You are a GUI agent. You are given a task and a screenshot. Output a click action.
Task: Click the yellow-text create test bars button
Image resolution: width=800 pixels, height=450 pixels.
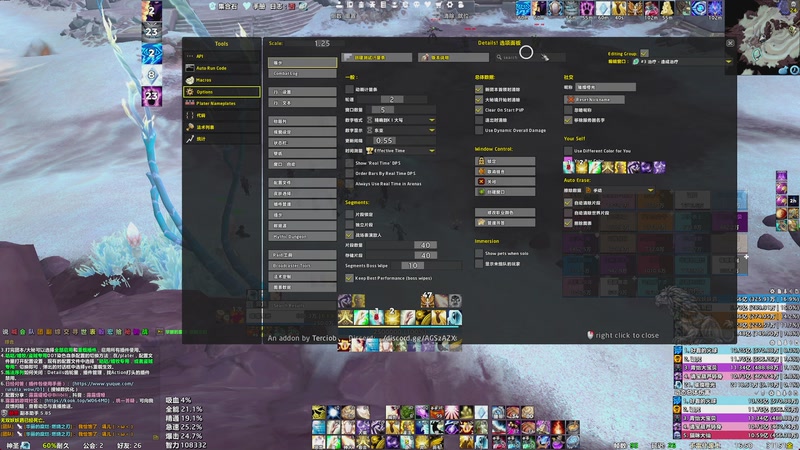tap(377, 57)
